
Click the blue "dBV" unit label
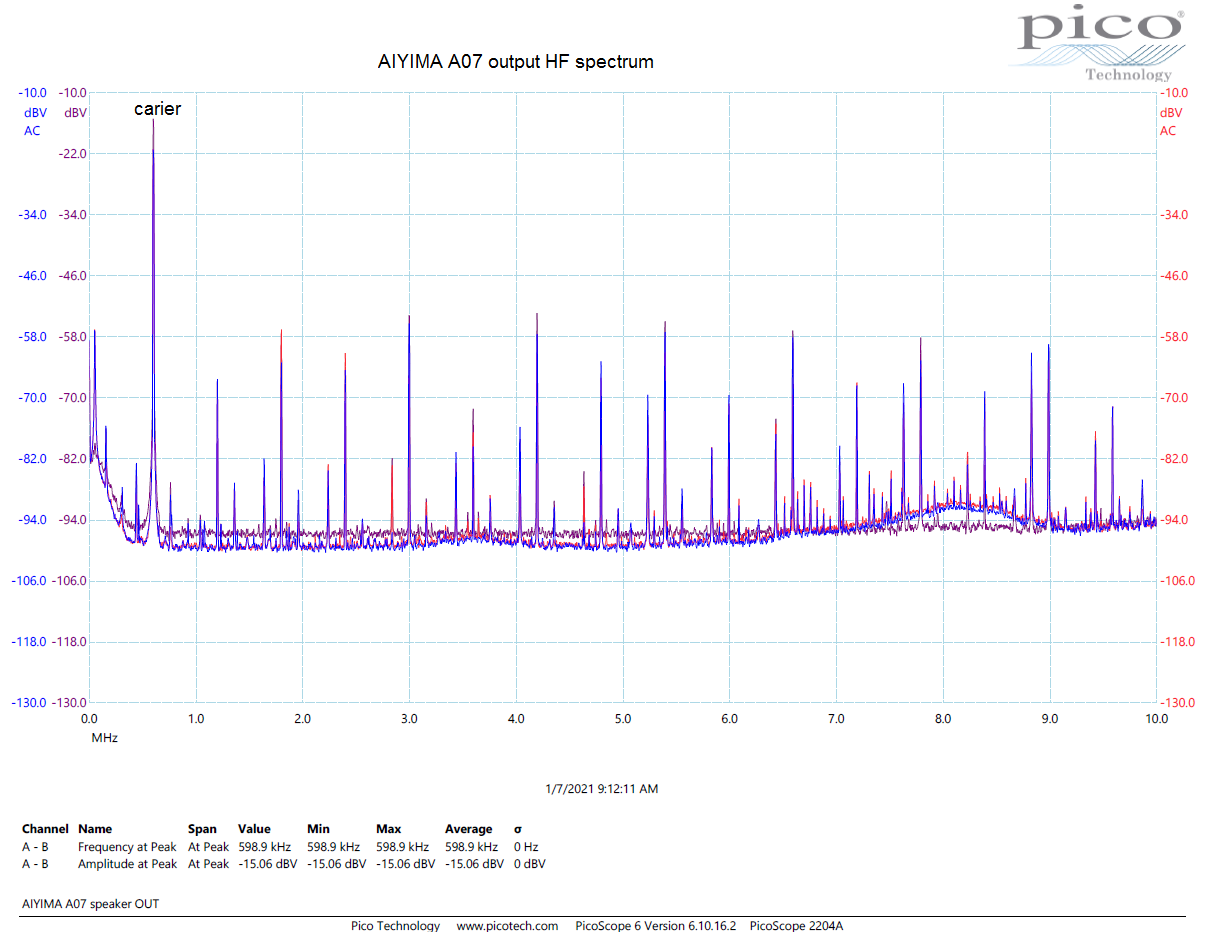point(36,113)
